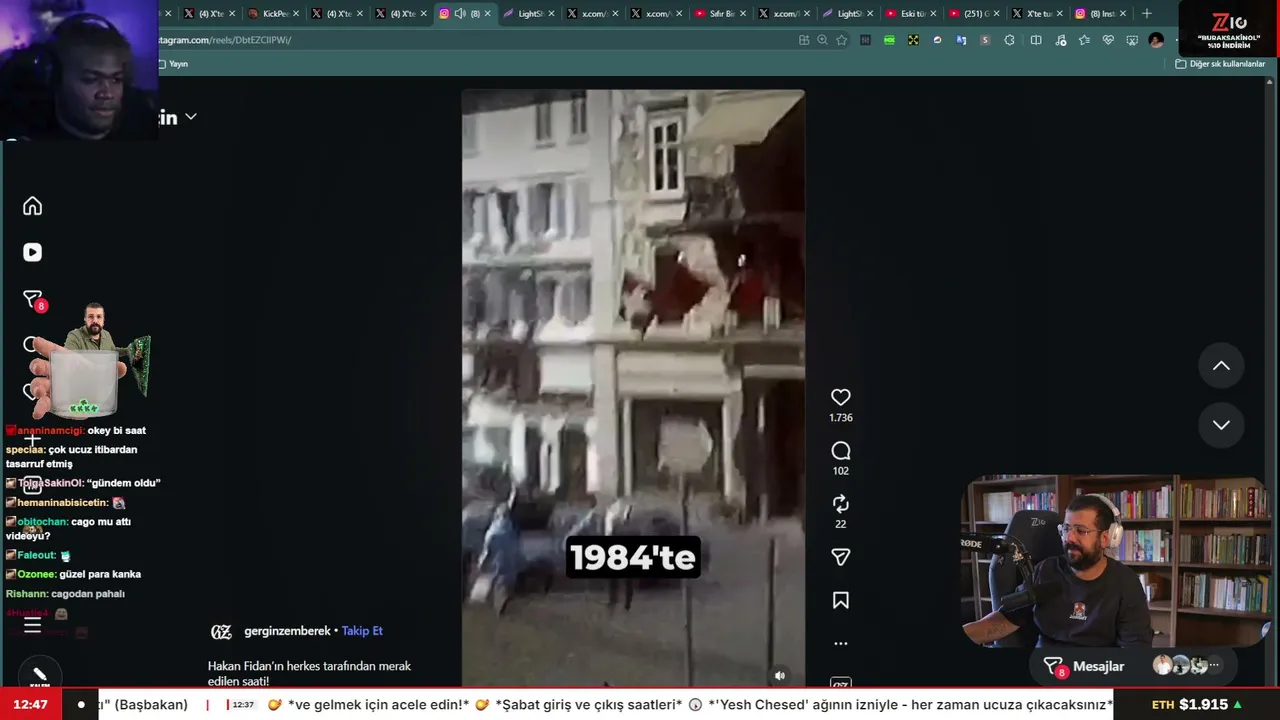Open the reel's three-dot options menu
Viewport: 1280px width, 720px height.
[841, 644]
